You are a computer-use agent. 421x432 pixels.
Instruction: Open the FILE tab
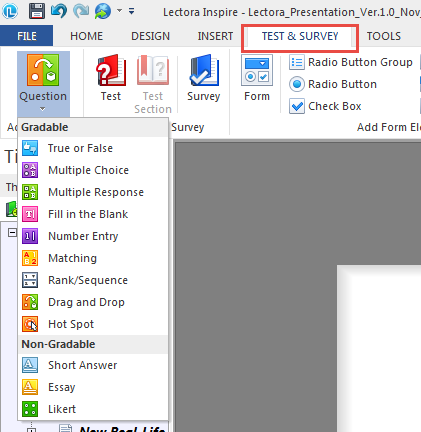pyautogui.click(x=27, y=36)
